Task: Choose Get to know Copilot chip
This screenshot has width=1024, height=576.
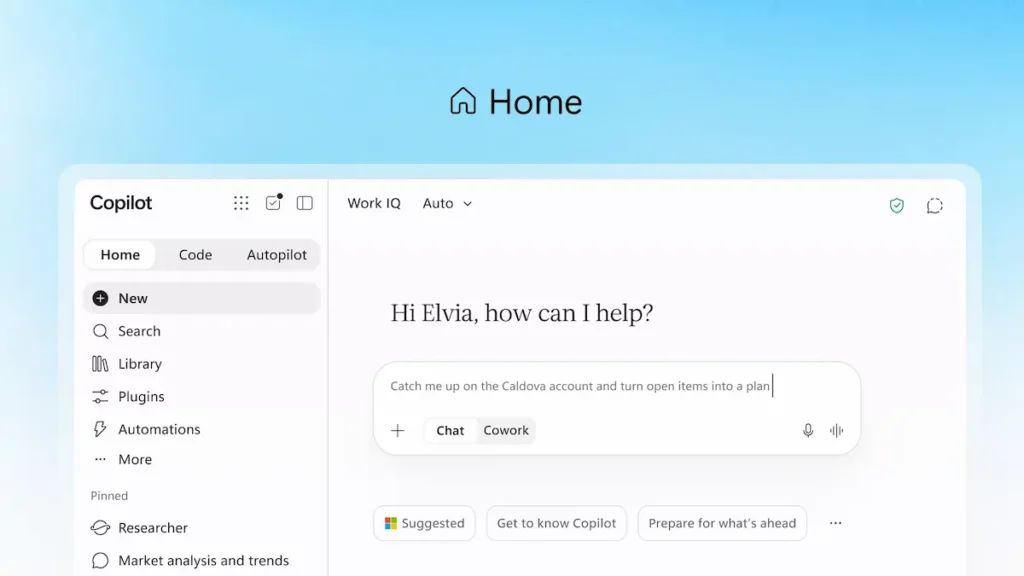Action: pyautogui.click(x=556, y=523)
